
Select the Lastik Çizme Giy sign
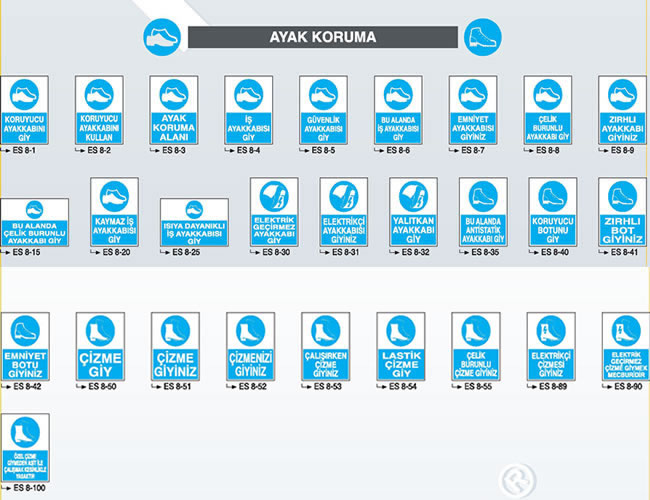401,346
